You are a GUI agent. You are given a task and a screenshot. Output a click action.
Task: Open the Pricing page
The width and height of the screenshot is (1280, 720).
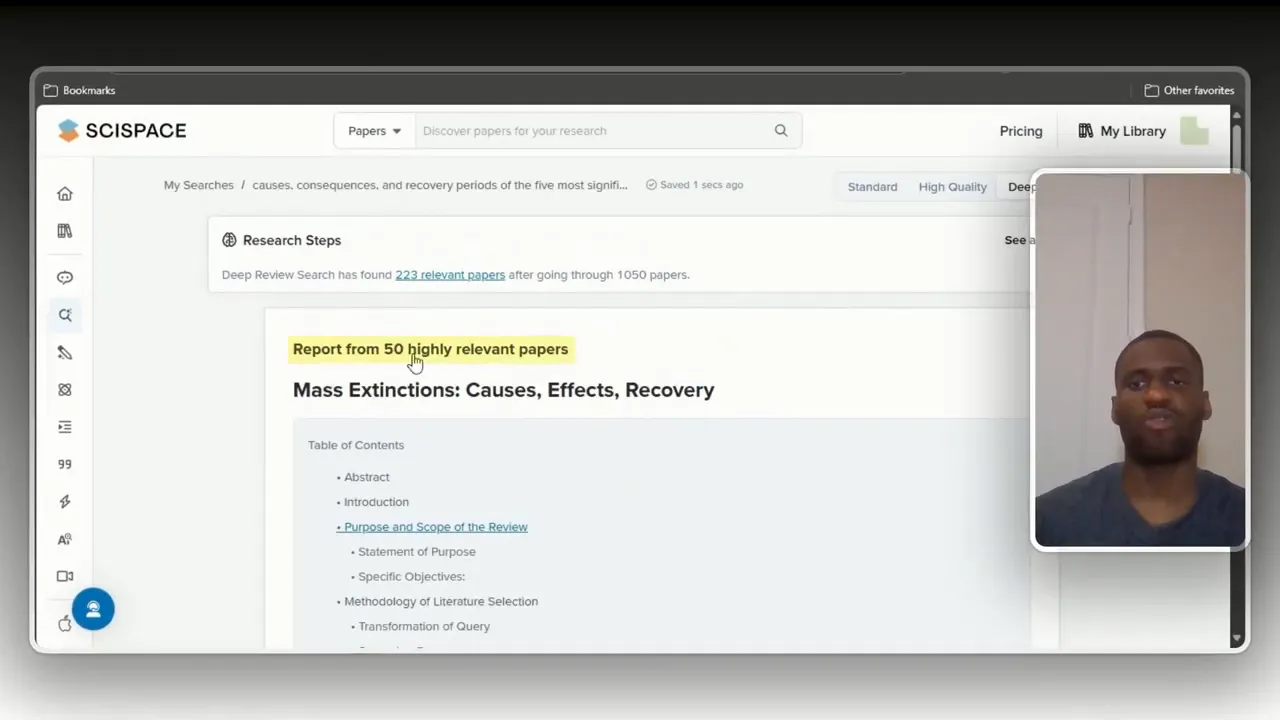(1020, 130)
